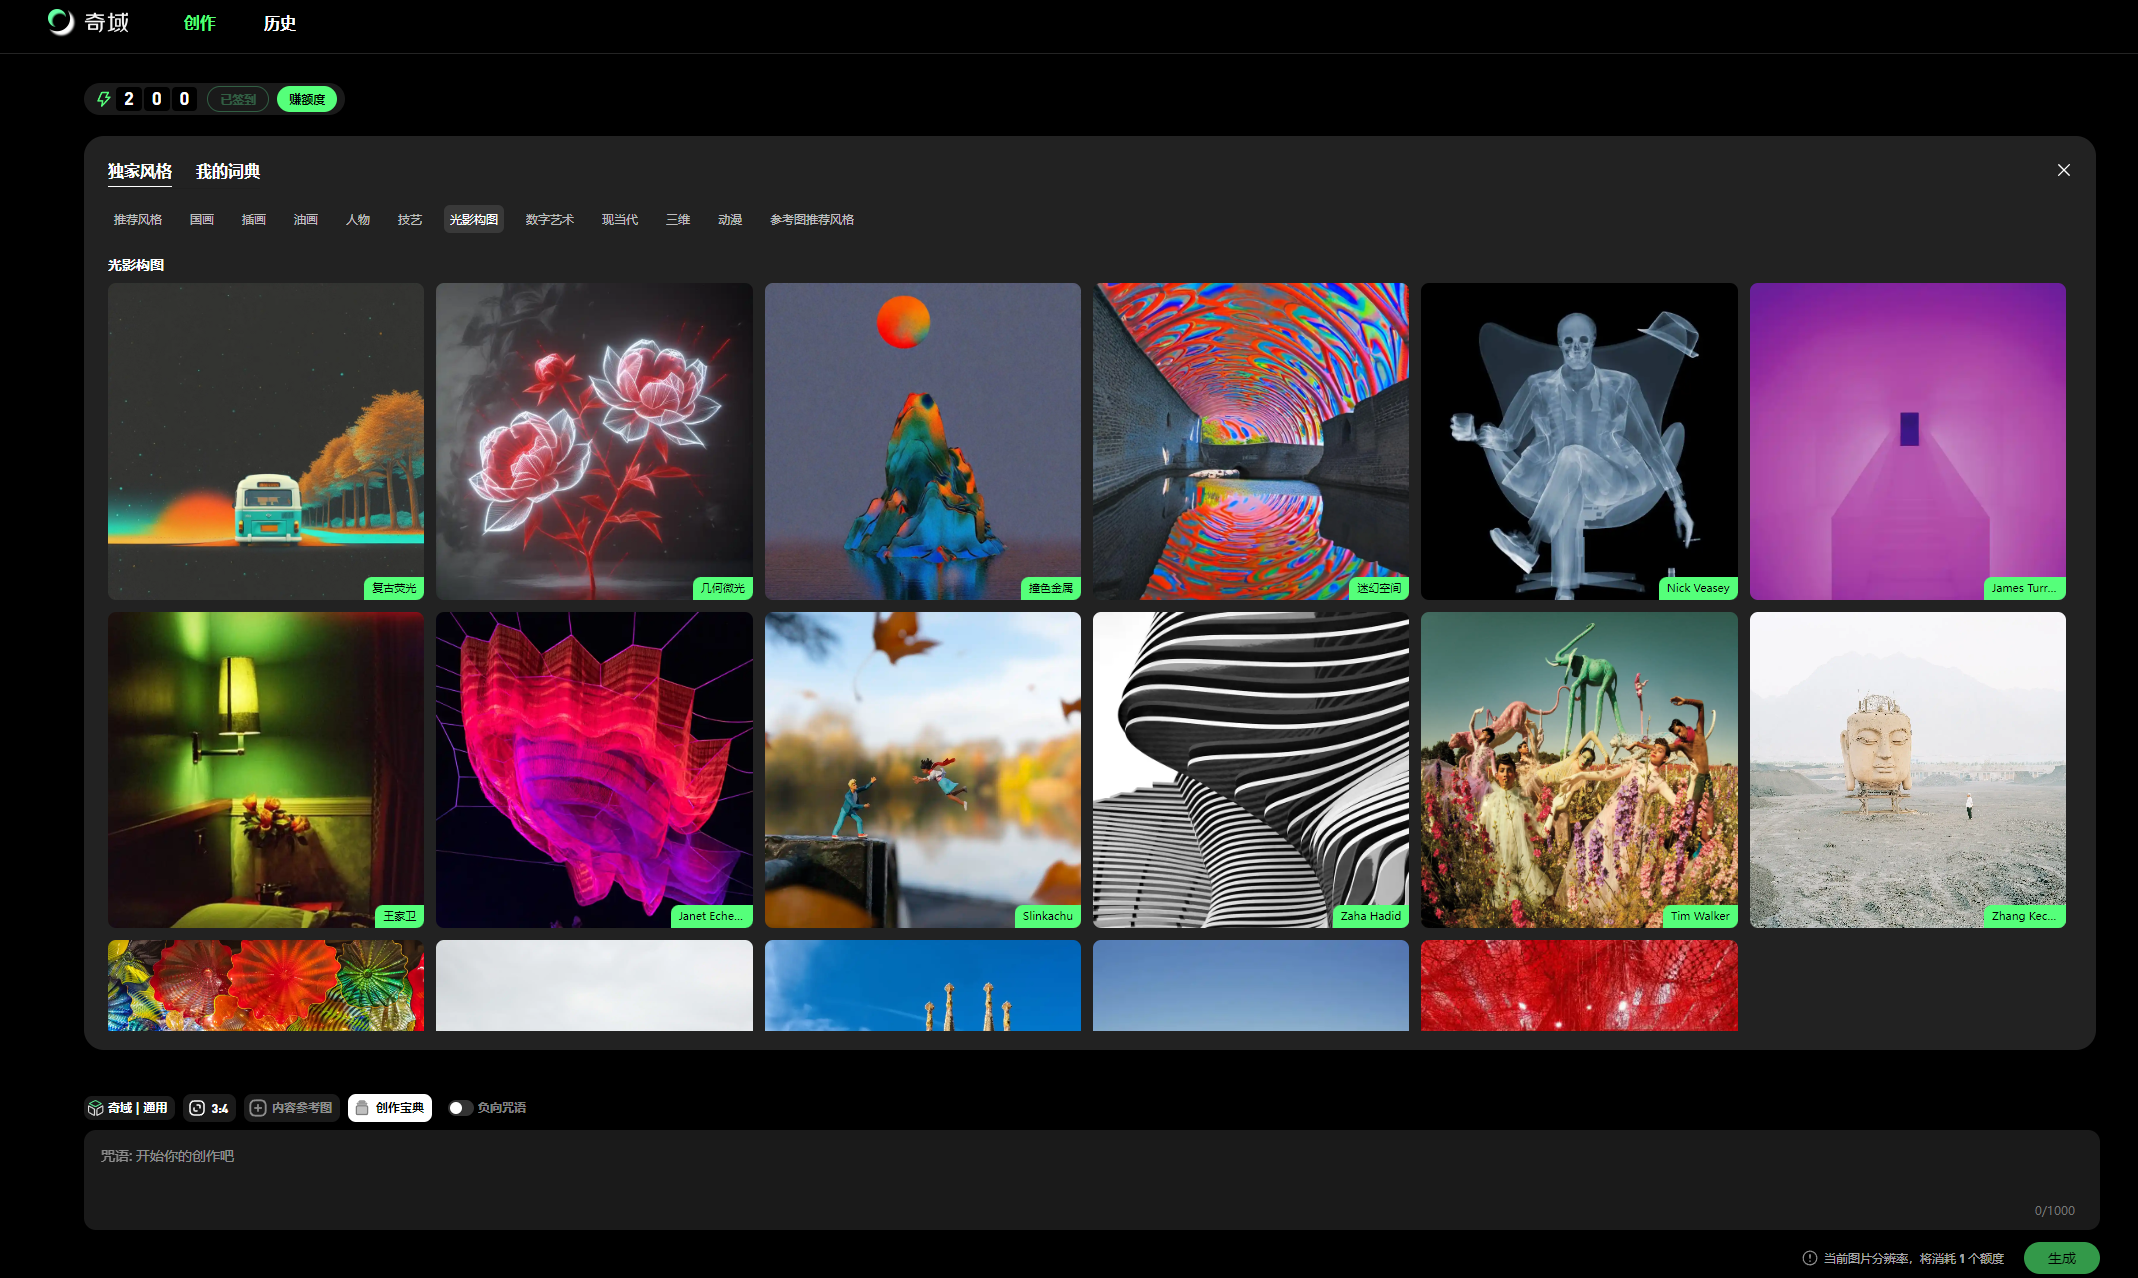Screen dimensions: 2138x1278
Task: Select the 推荐风格 category
Action: tap(138, 219)
